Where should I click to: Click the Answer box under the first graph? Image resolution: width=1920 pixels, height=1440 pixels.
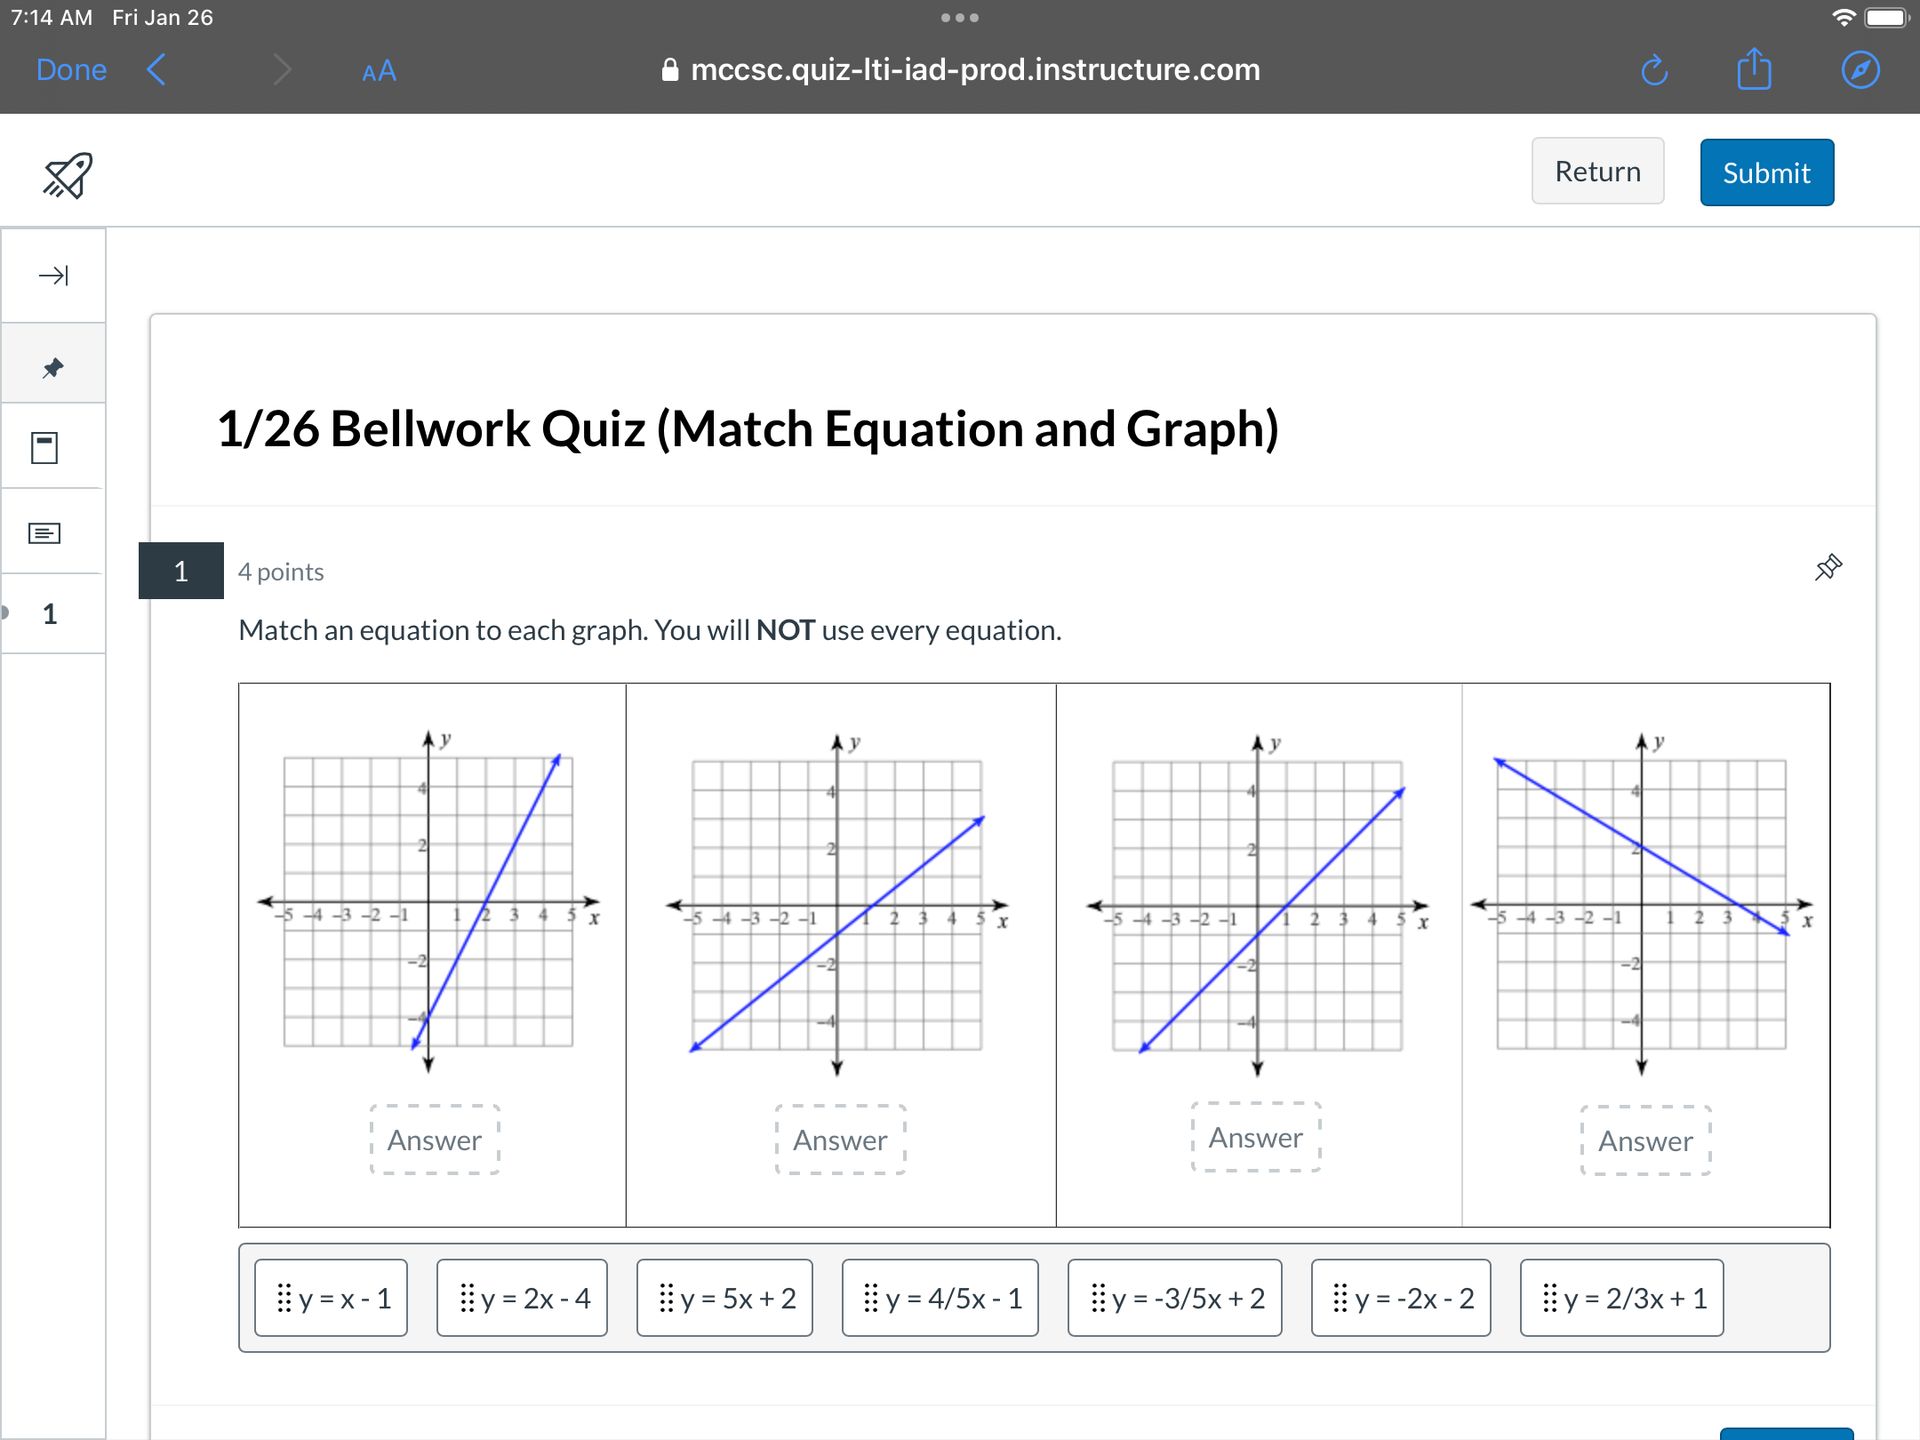(x=435, y=1140)
